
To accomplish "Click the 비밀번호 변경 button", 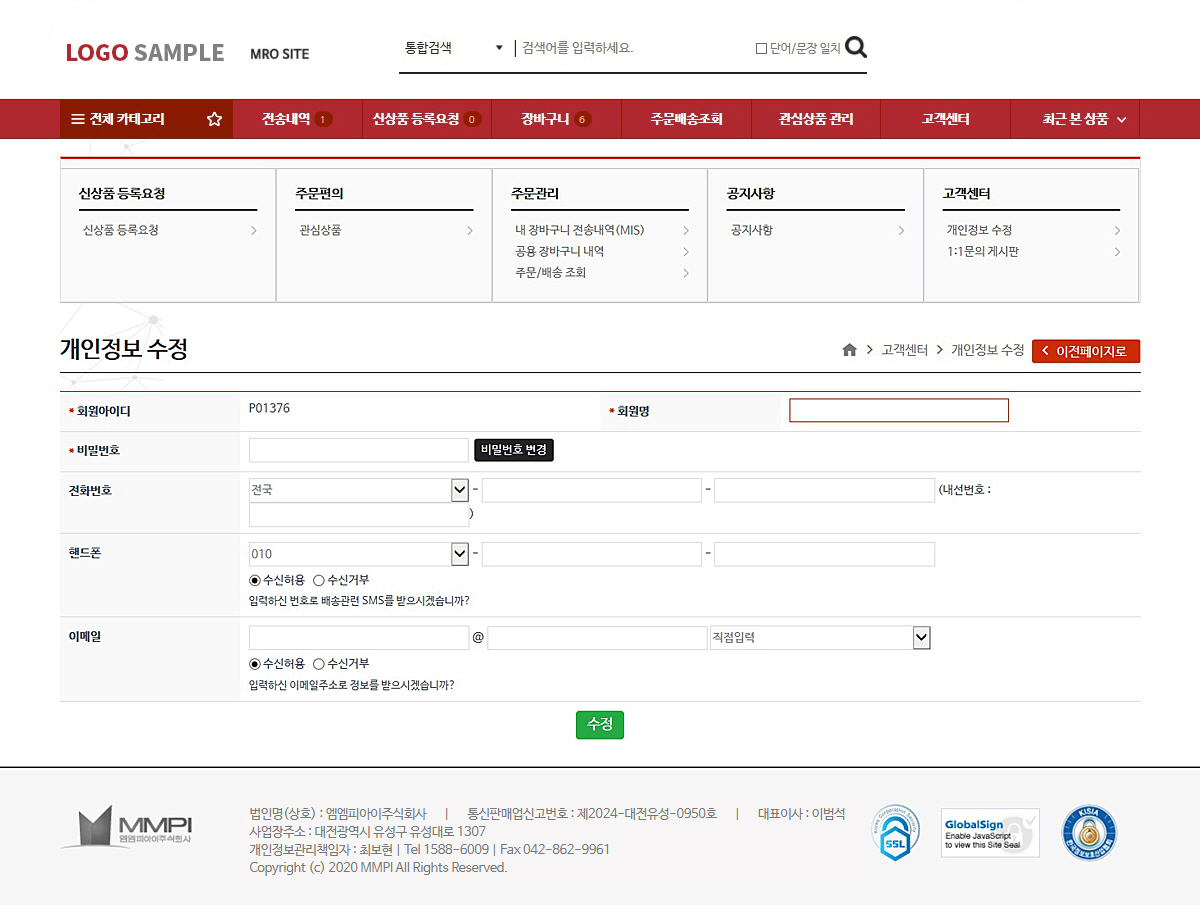I will click(513, 450).
